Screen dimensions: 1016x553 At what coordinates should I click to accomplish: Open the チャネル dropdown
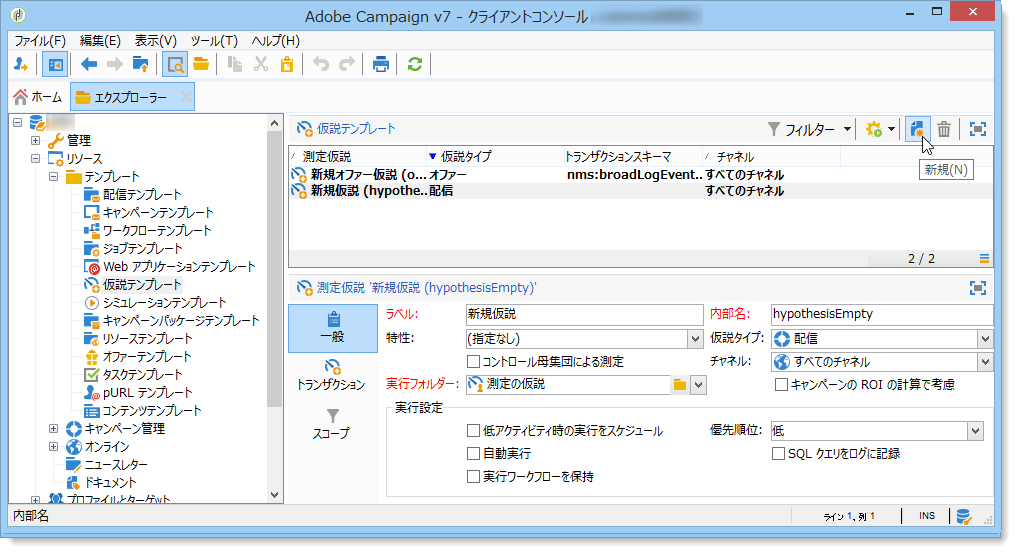(986, 362)
